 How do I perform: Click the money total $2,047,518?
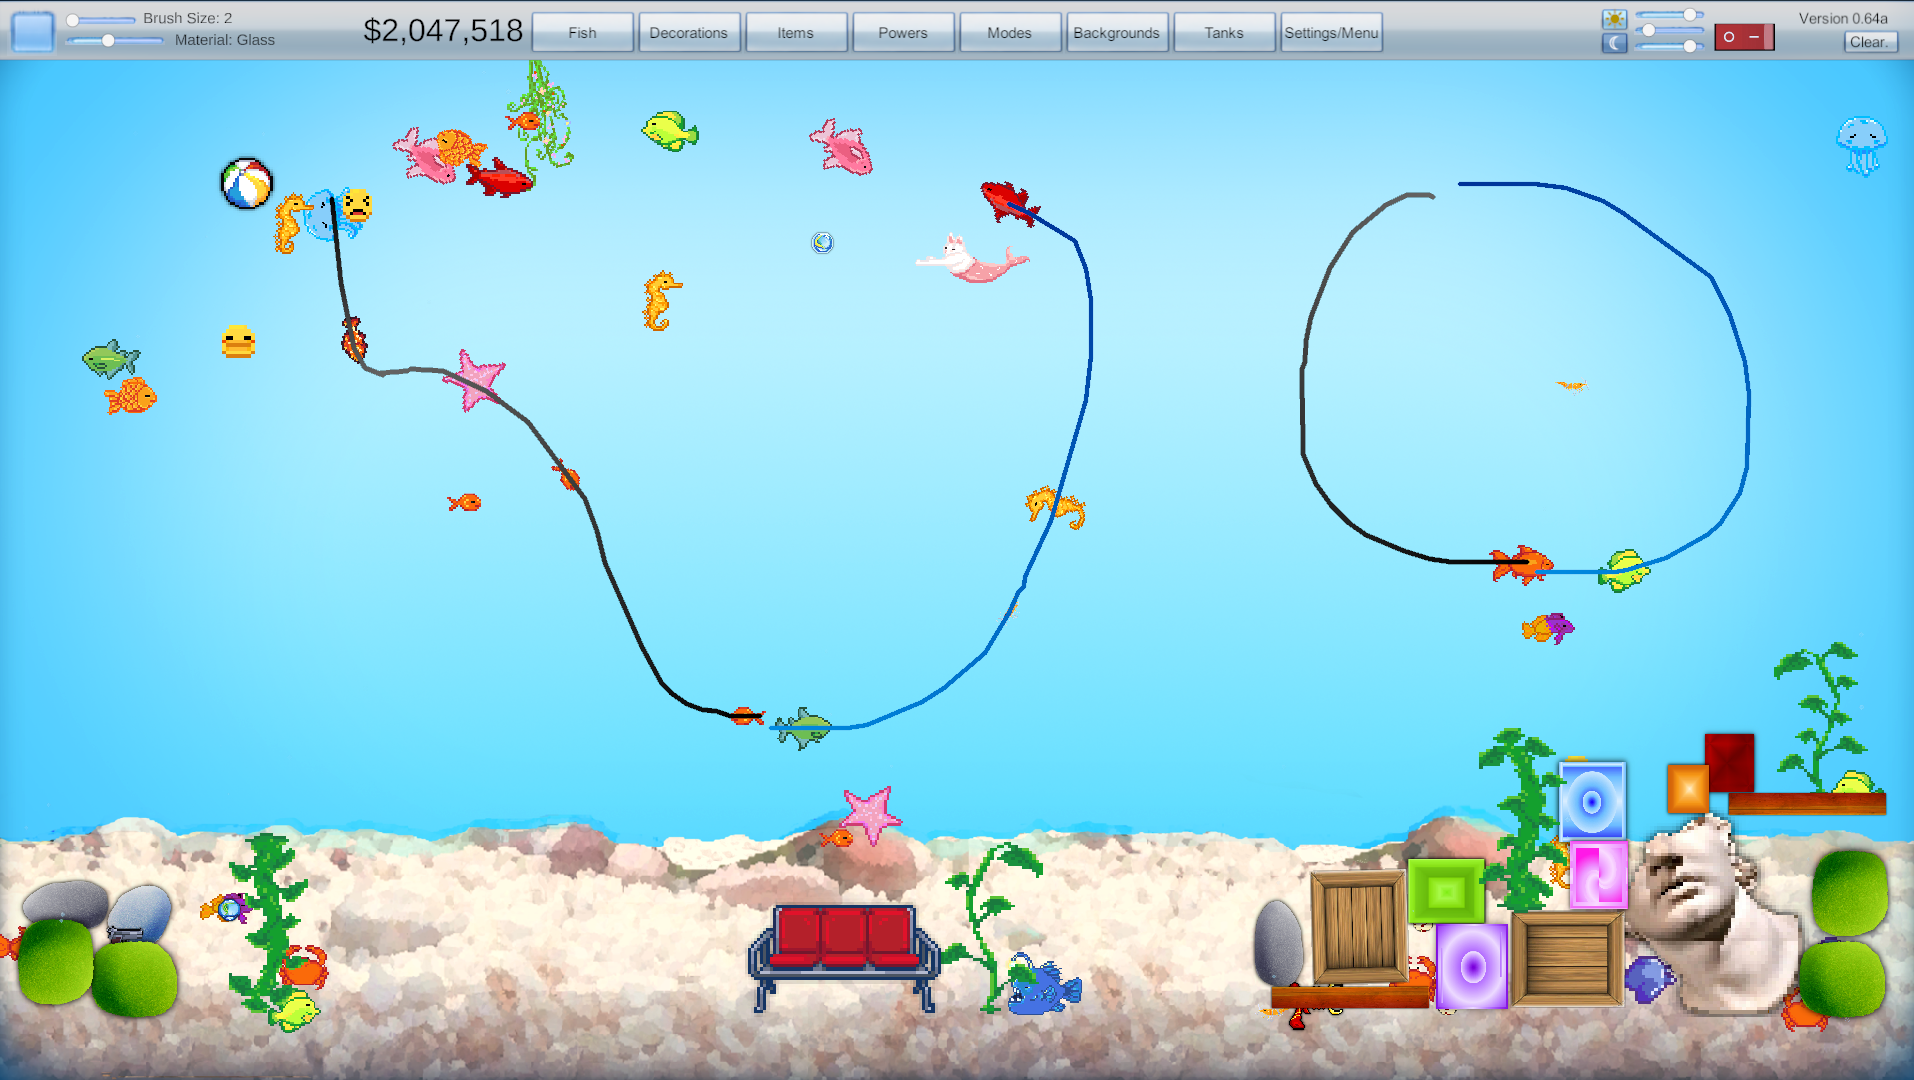click(x=443, y=31)
